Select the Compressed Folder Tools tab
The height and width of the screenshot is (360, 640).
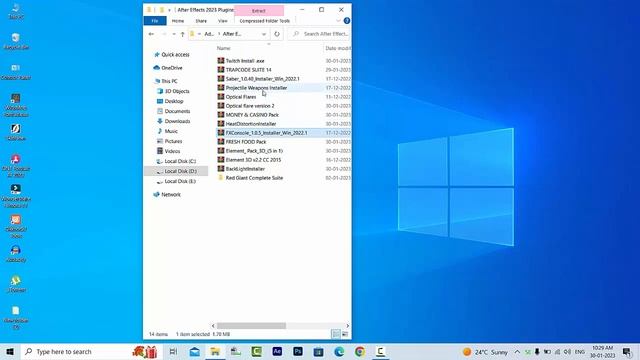pyautogui.click(x=264, y=21)
